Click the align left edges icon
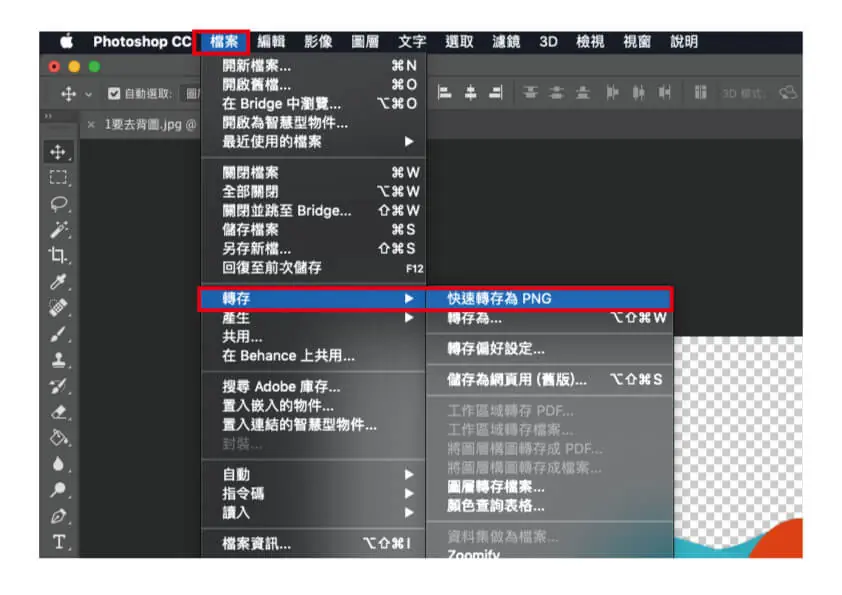Screen dimensions: 842x595 click(x=445, y=93)
